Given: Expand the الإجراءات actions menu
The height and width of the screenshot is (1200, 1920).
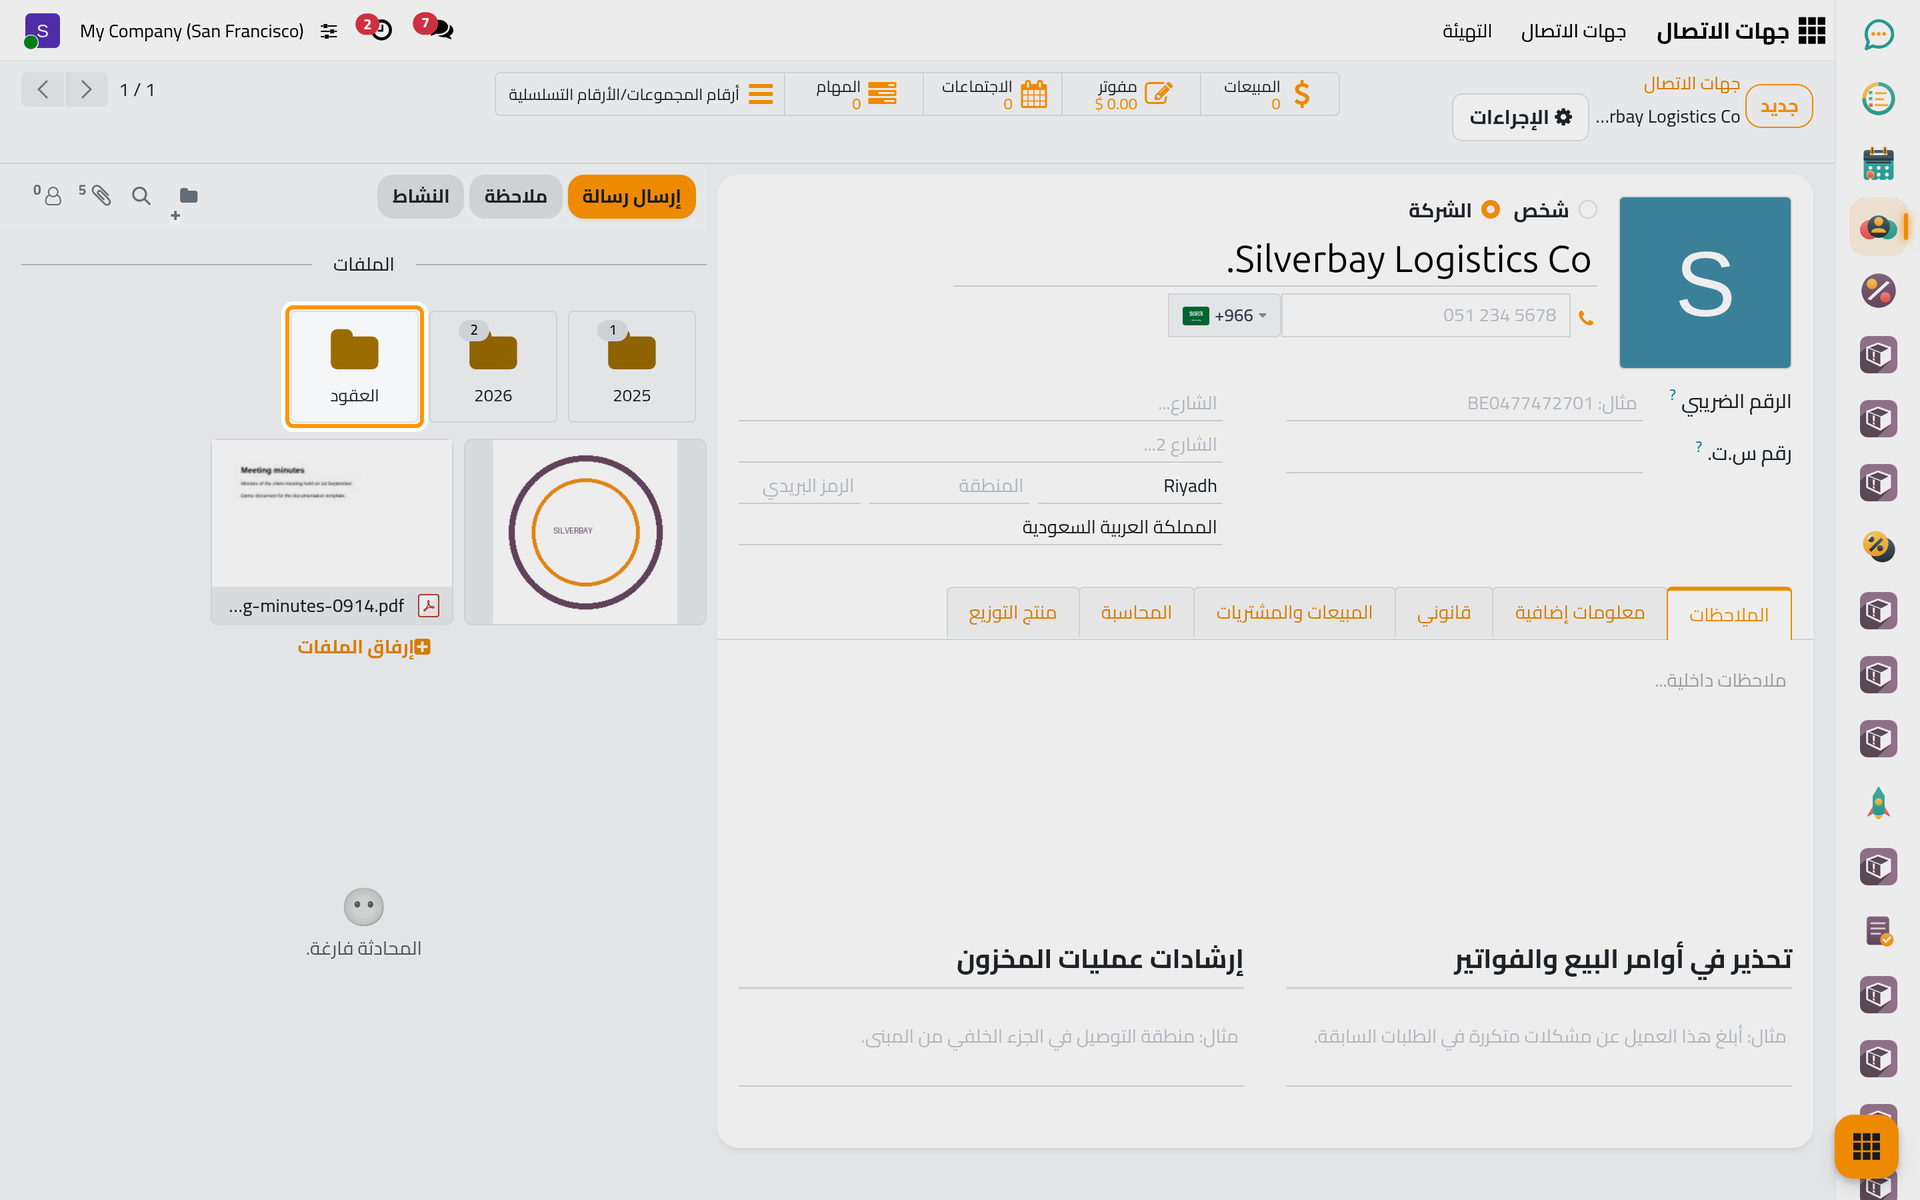Looking at the screenshot, I should tap(1520, 118).
